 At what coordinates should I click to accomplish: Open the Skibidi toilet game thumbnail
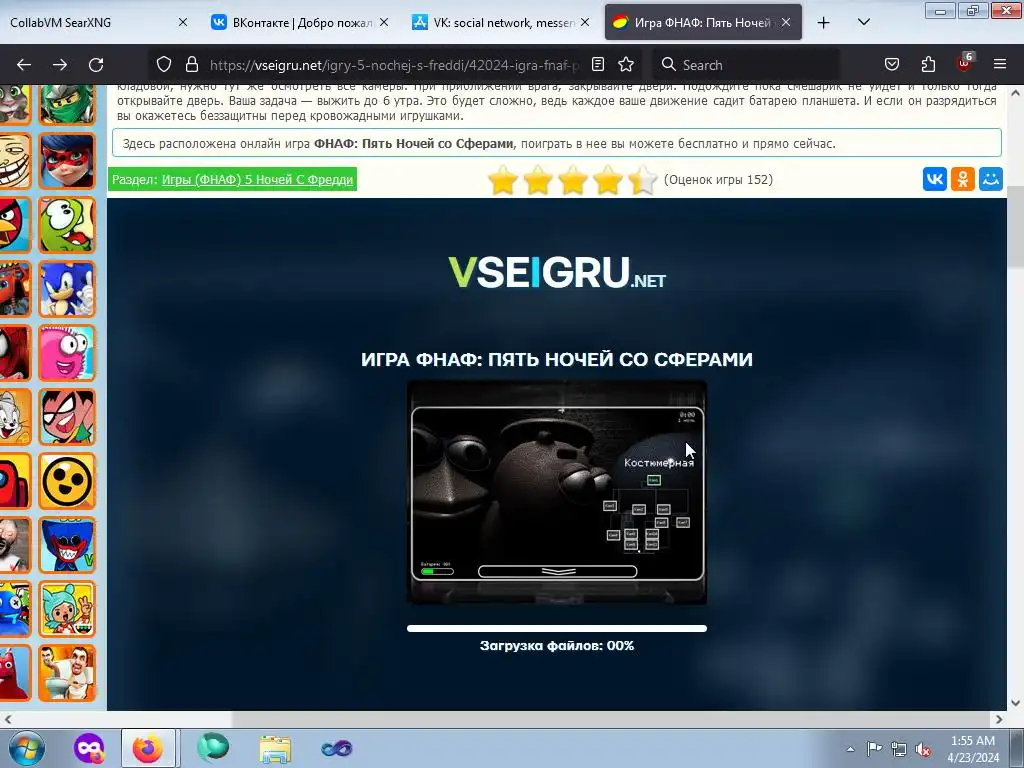pos(67,673)
